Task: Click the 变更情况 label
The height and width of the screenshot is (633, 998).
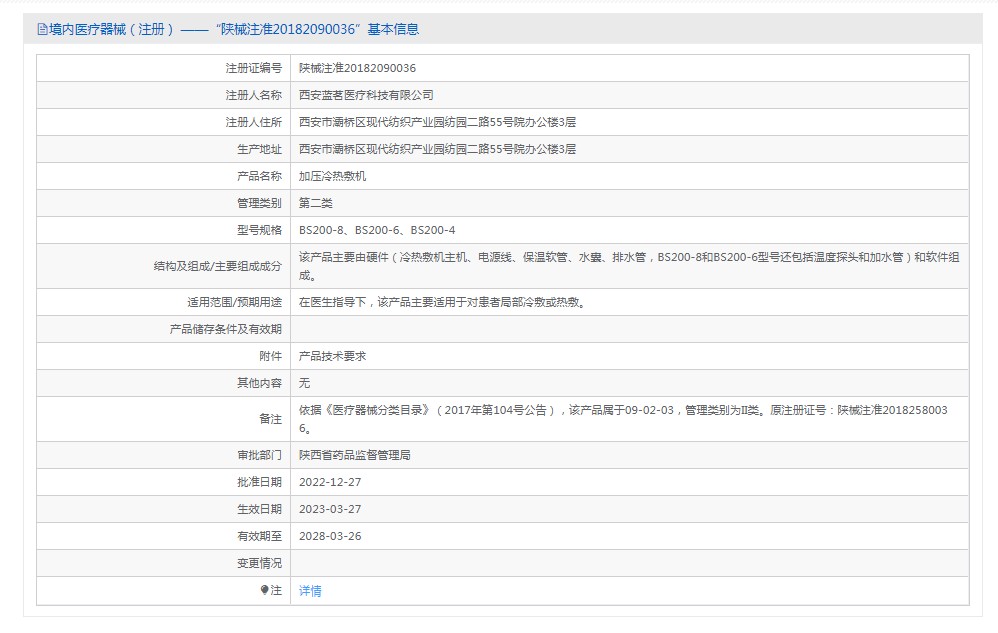Action: click(x=259, y=563)
